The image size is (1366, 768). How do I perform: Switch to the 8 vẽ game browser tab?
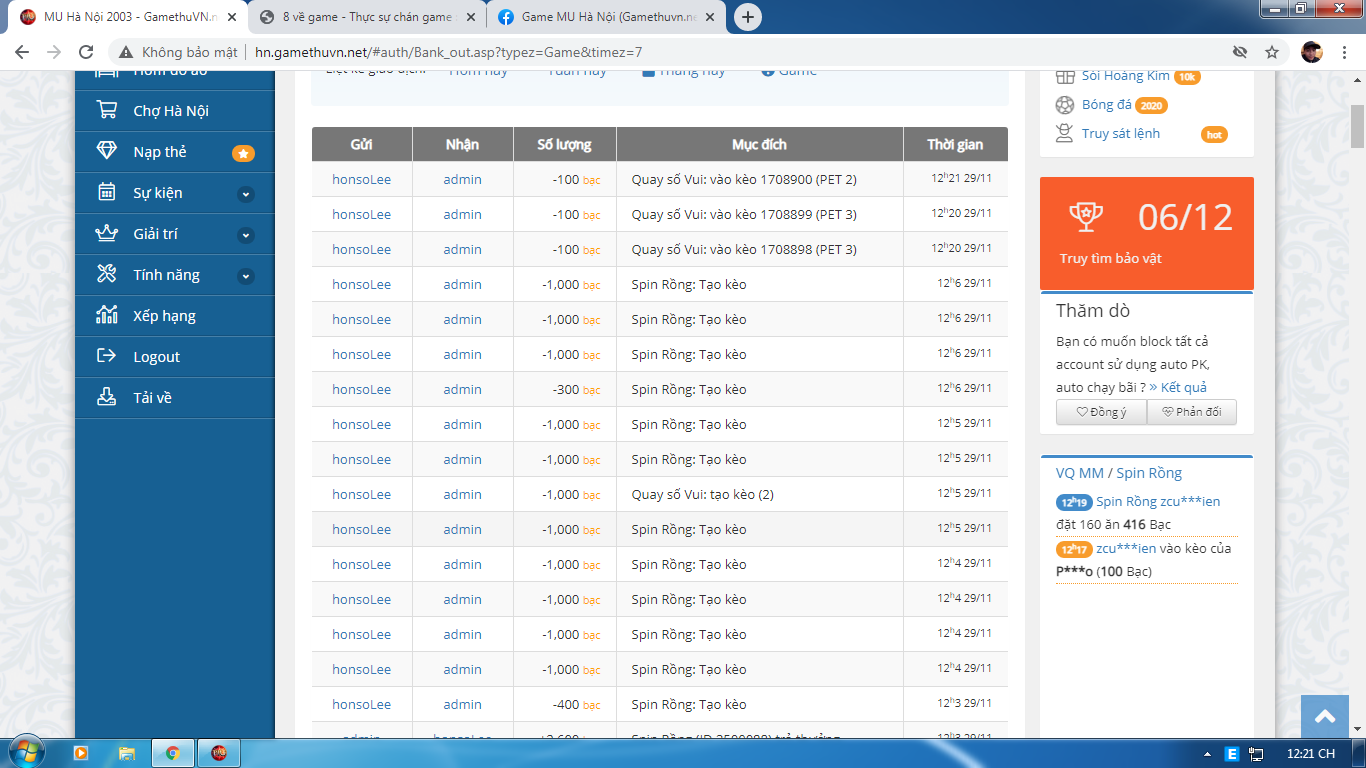coord(365,17)
